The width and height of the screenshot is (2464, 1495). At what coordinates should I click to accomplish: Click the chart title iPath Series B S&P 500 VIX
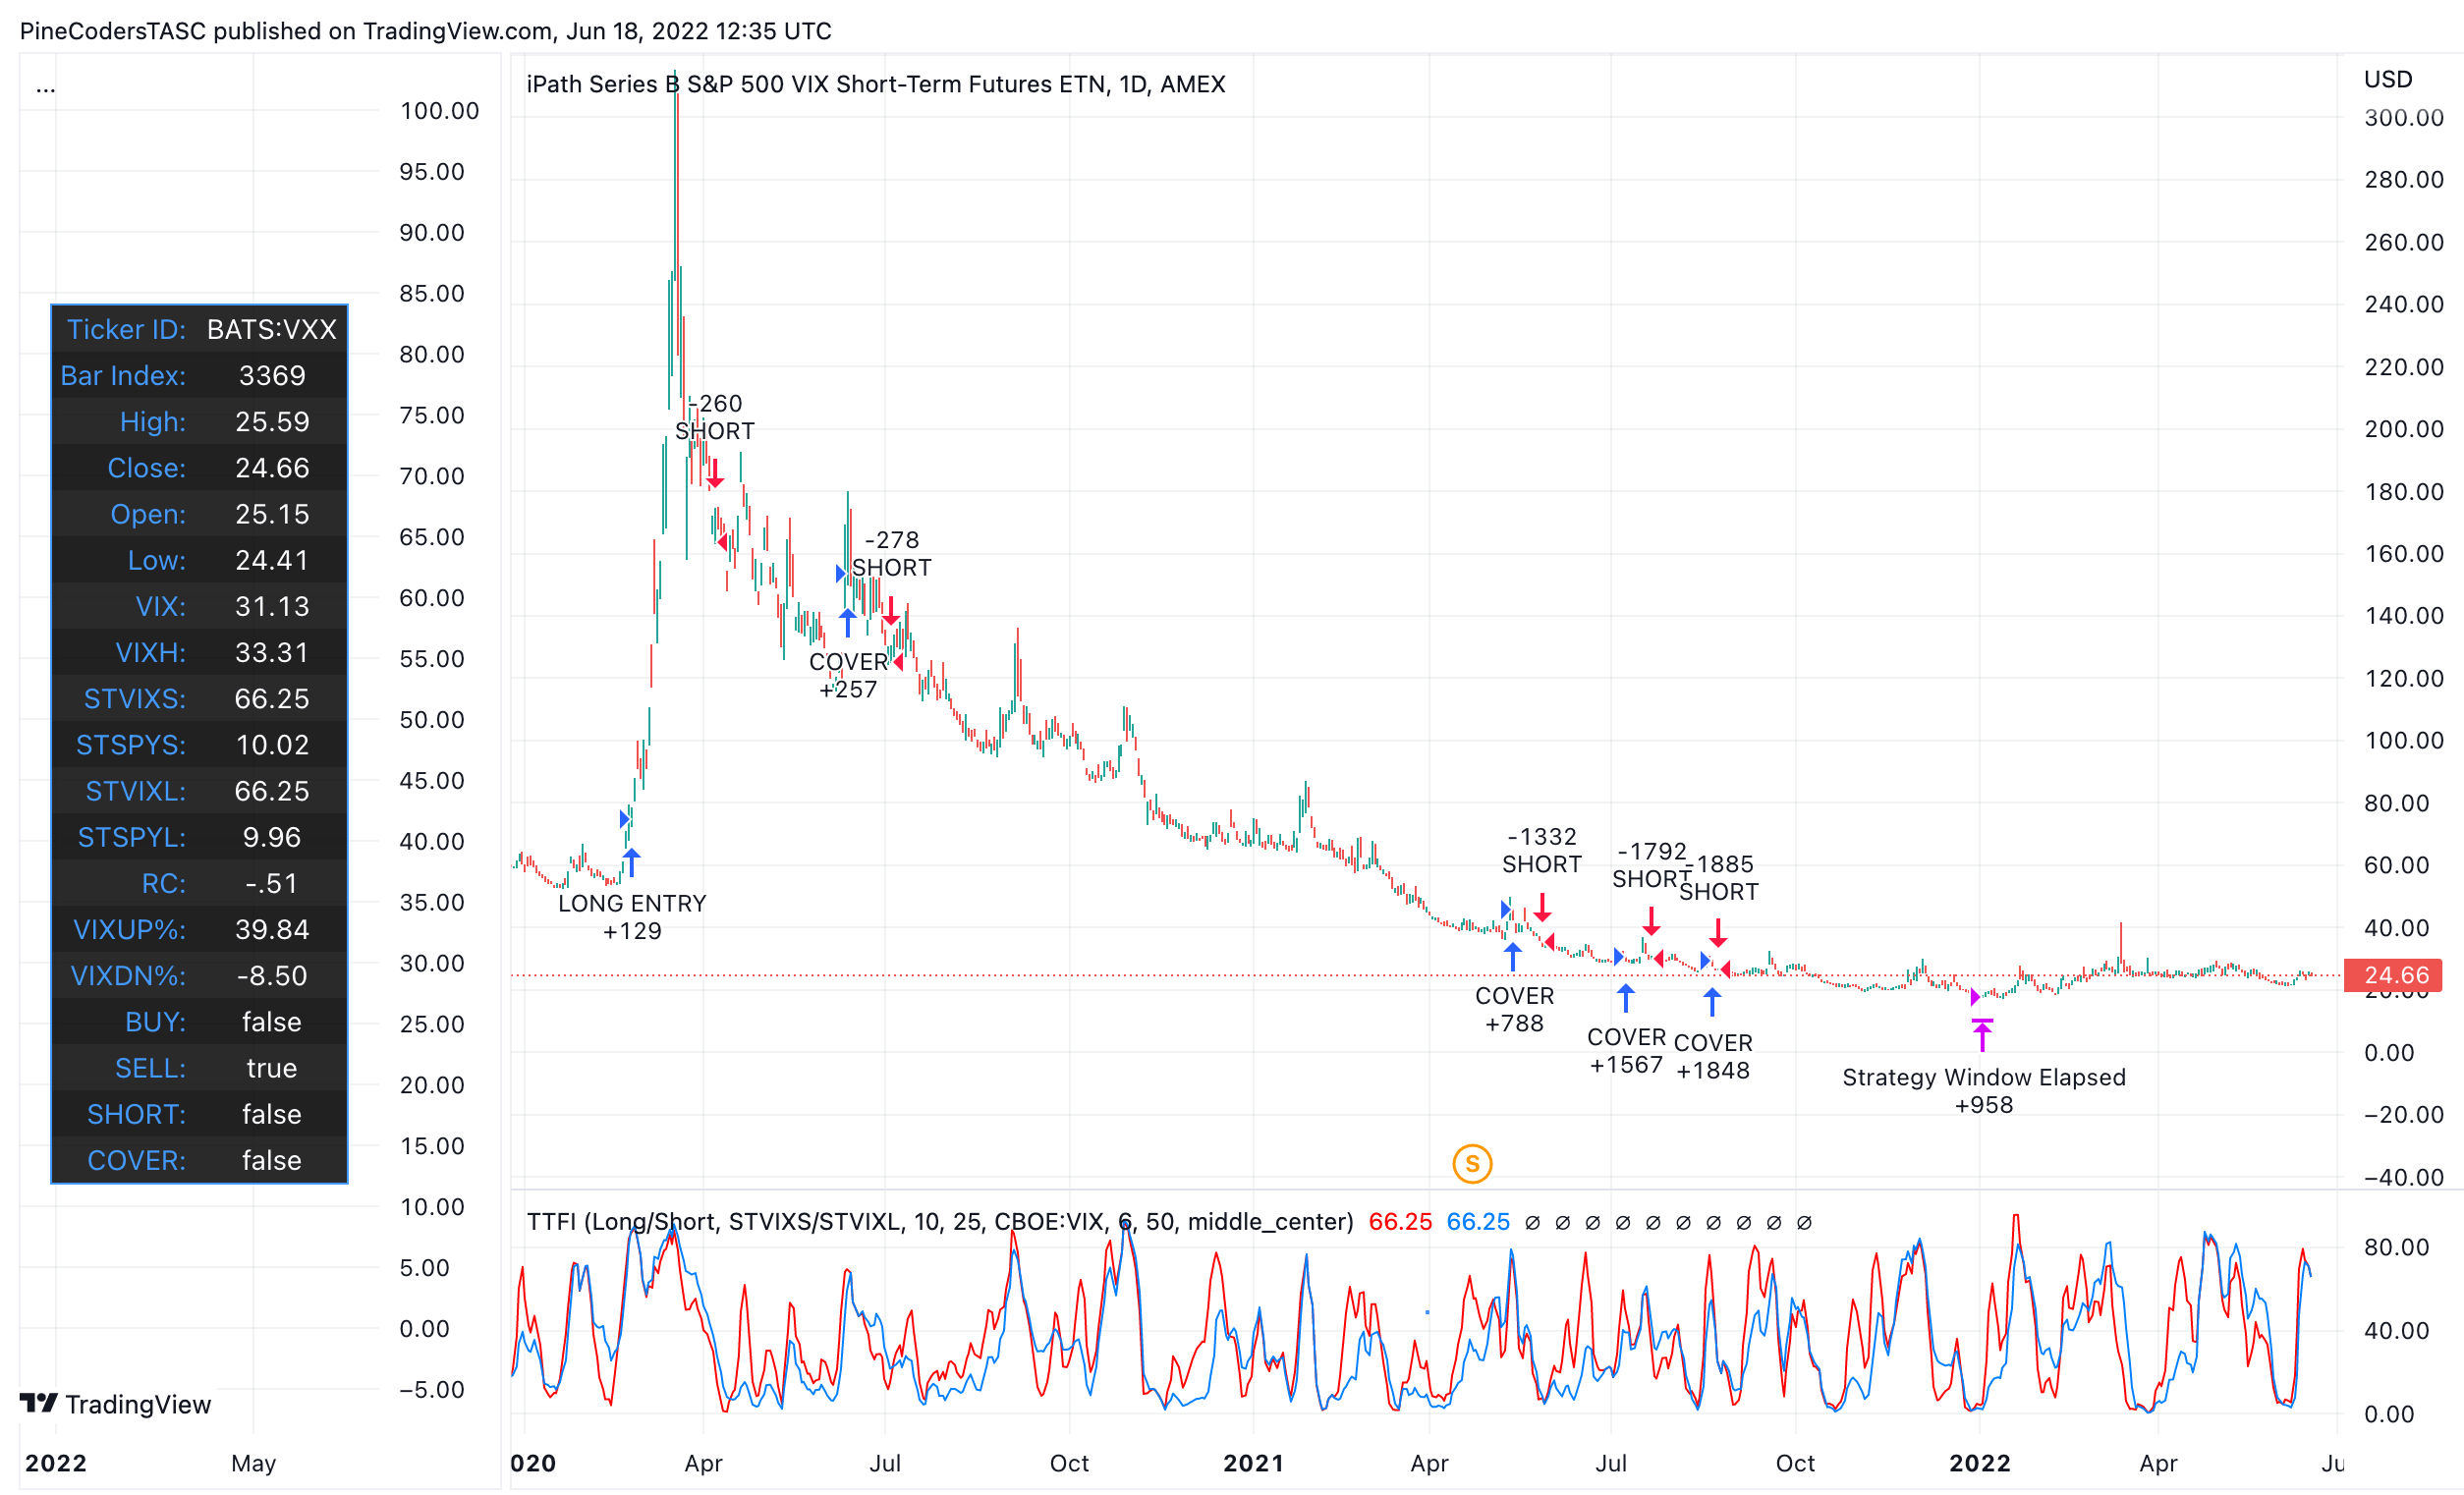tap(875, 84)
